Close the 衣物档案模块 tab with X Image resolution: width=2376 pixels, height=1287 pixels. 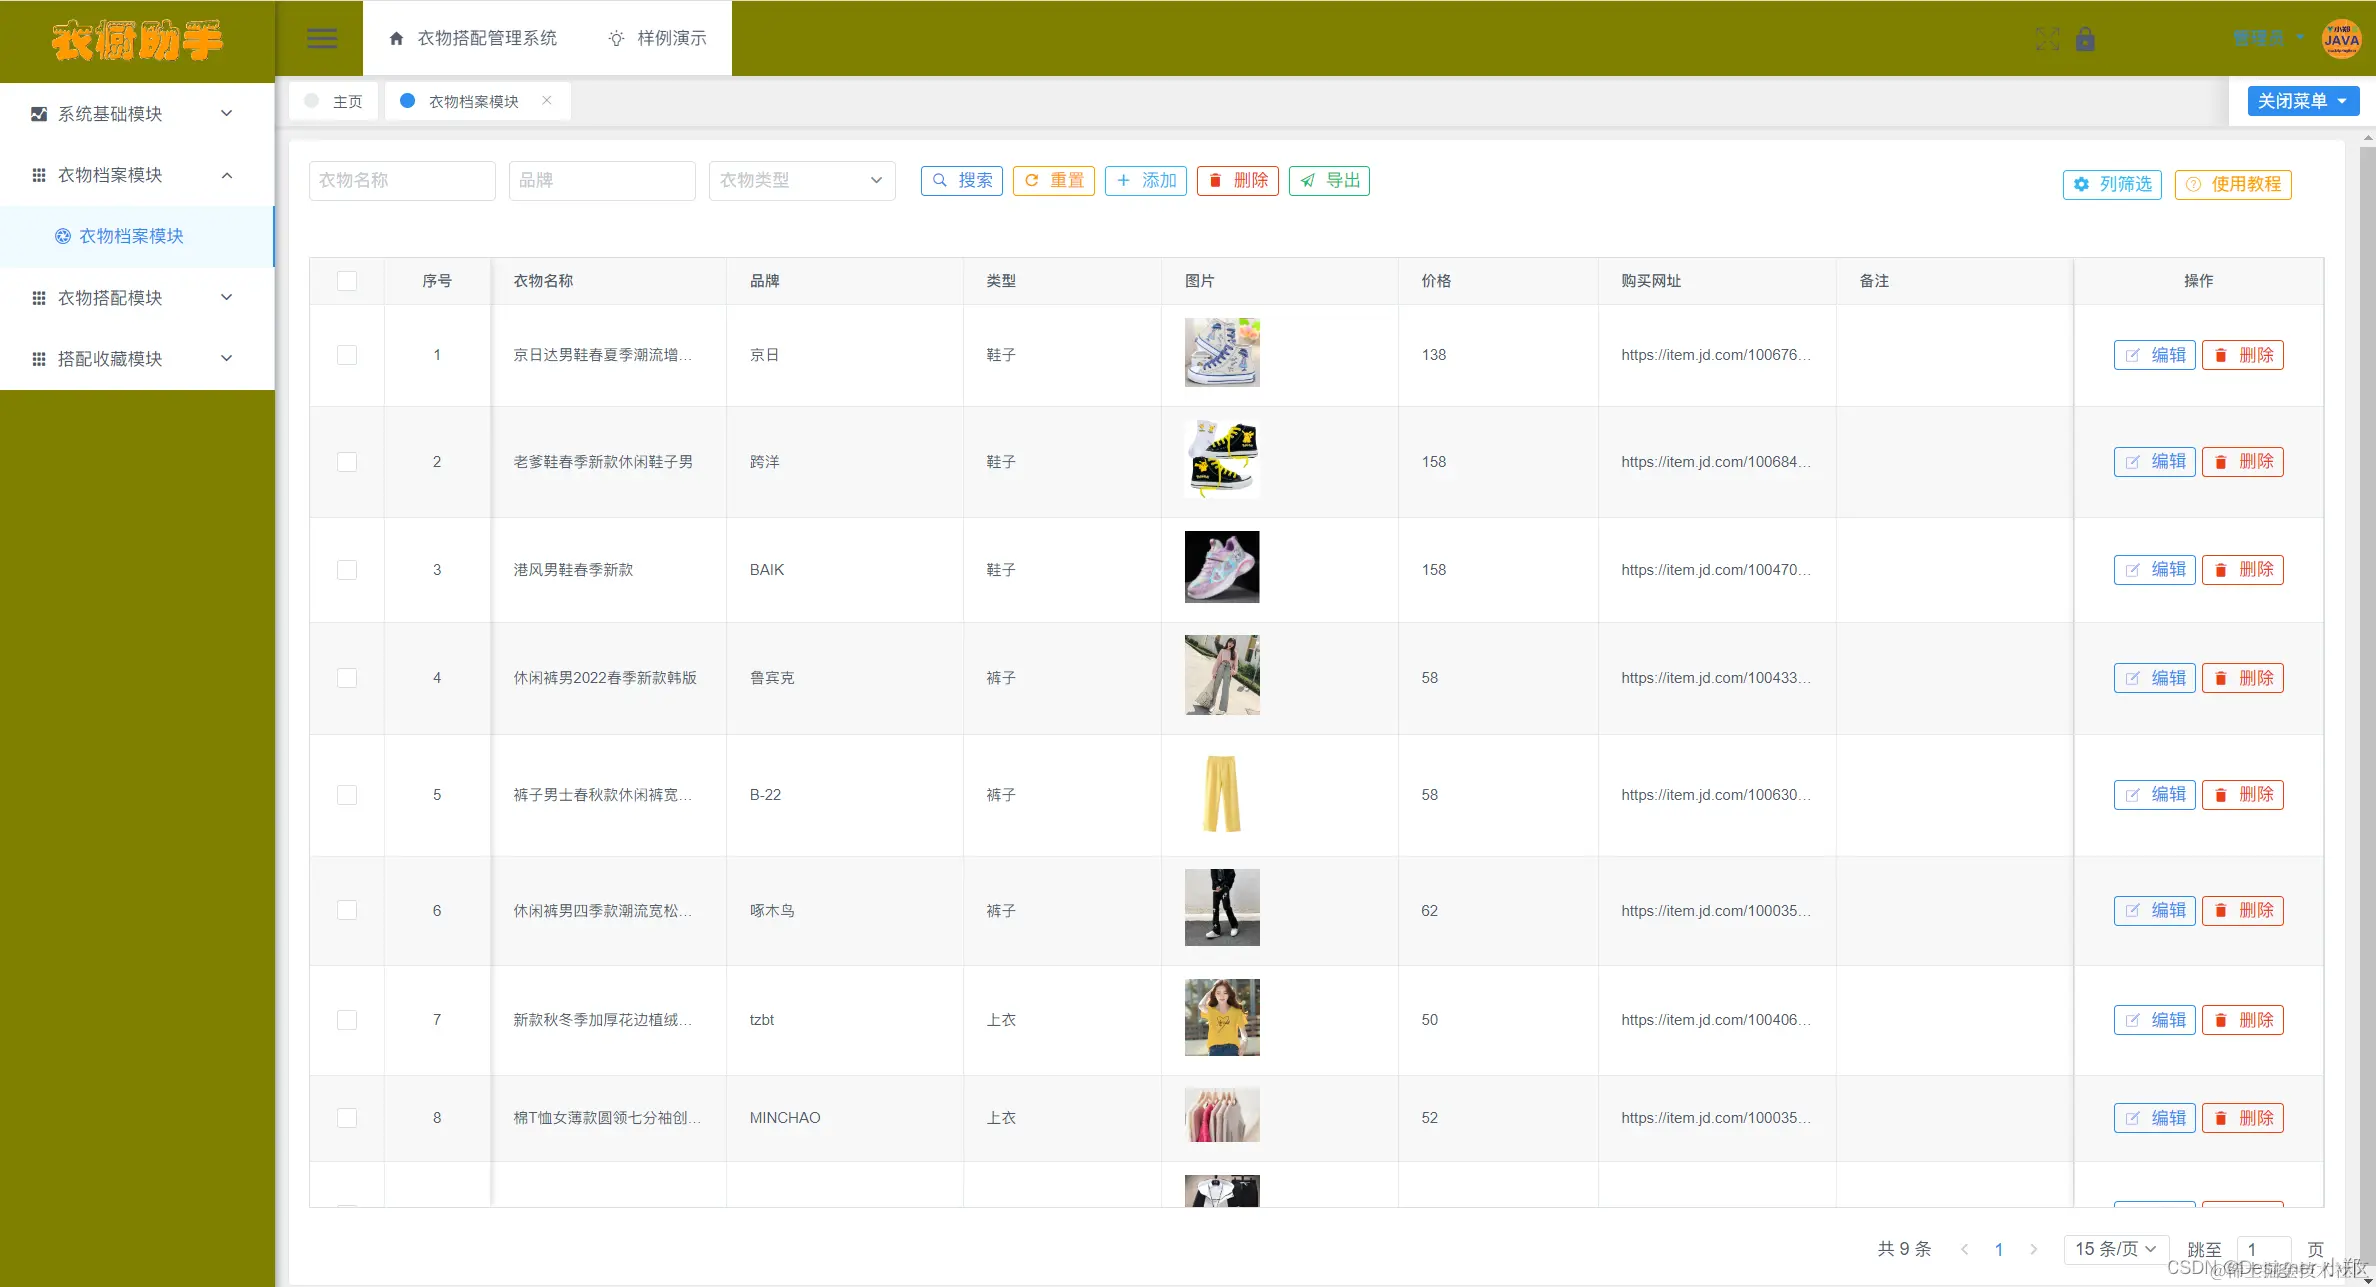tap(547, 100)
